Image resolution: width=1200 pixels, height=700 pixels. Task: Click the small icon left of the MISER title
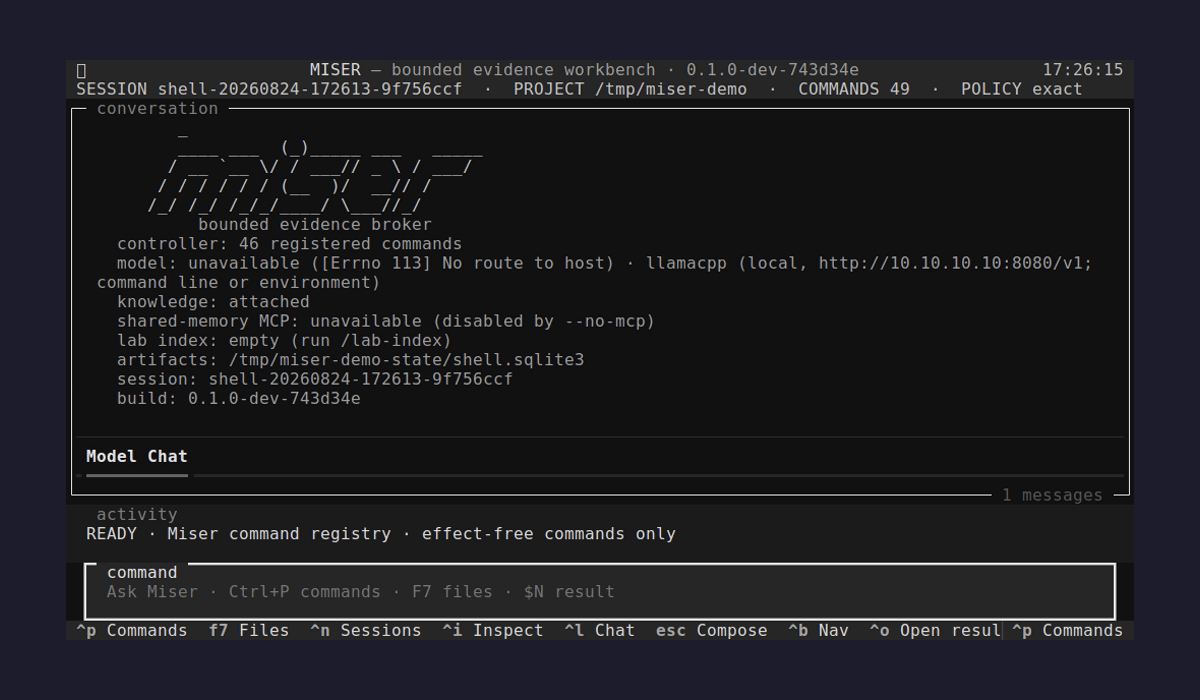(x=81, y=70)
